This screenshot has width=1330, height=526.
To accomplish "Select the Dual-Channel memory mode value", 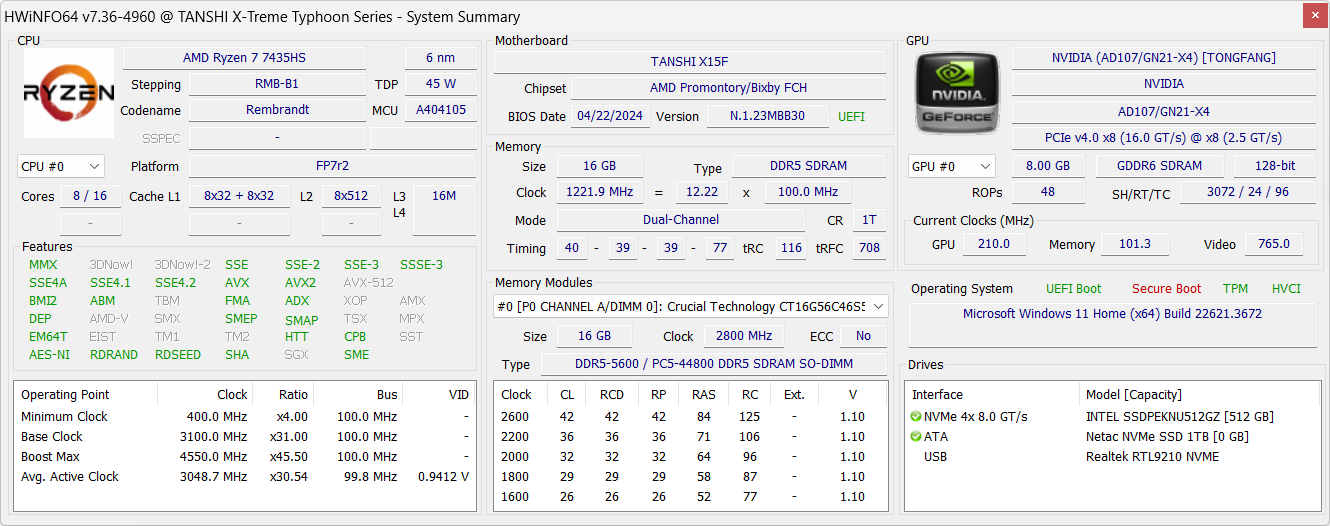I will coord(681,220).
